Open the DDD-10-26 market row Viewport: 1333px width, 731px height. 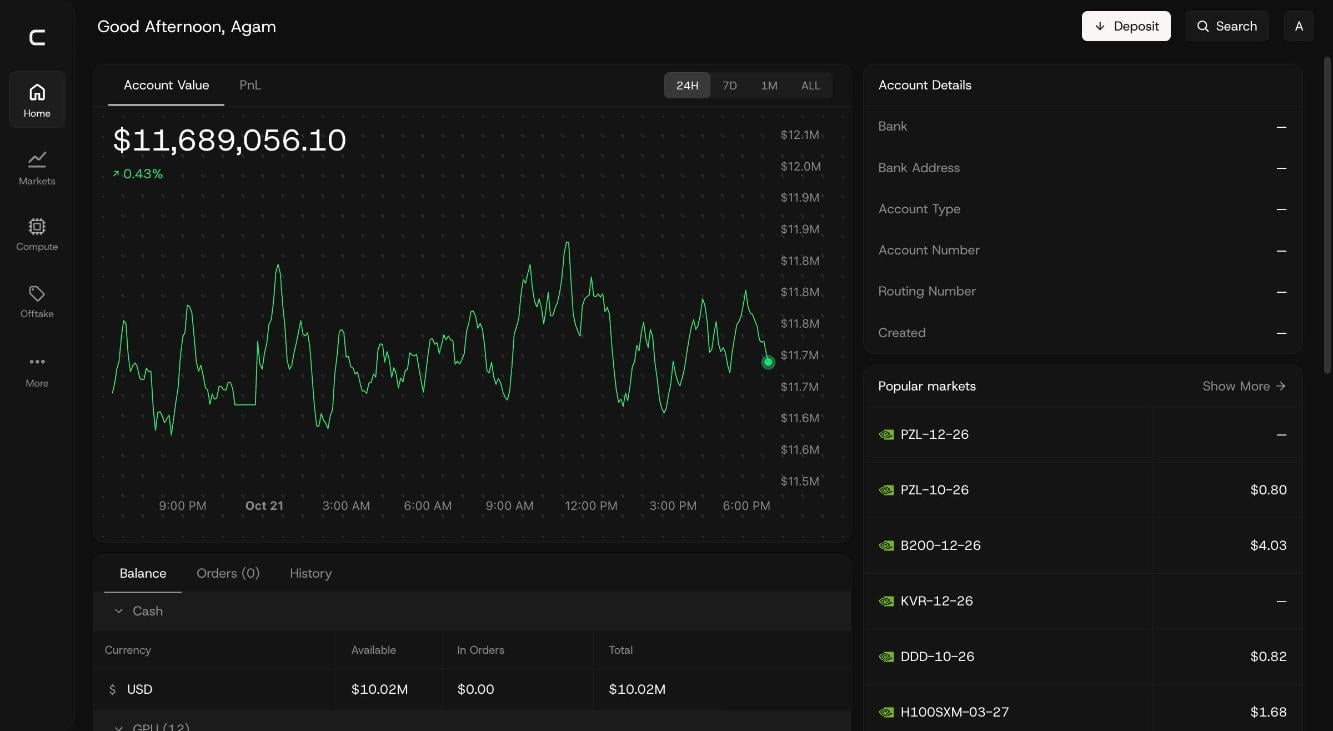tap(1082, 657)
